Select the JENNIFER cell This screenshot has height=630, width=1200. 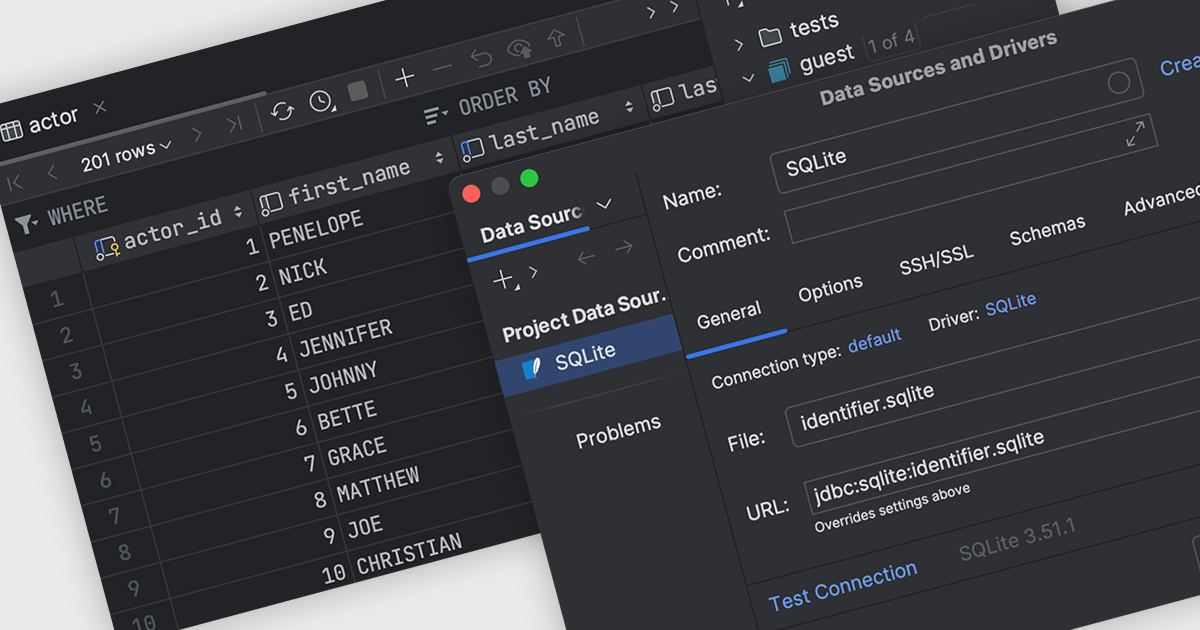point(345,340)
